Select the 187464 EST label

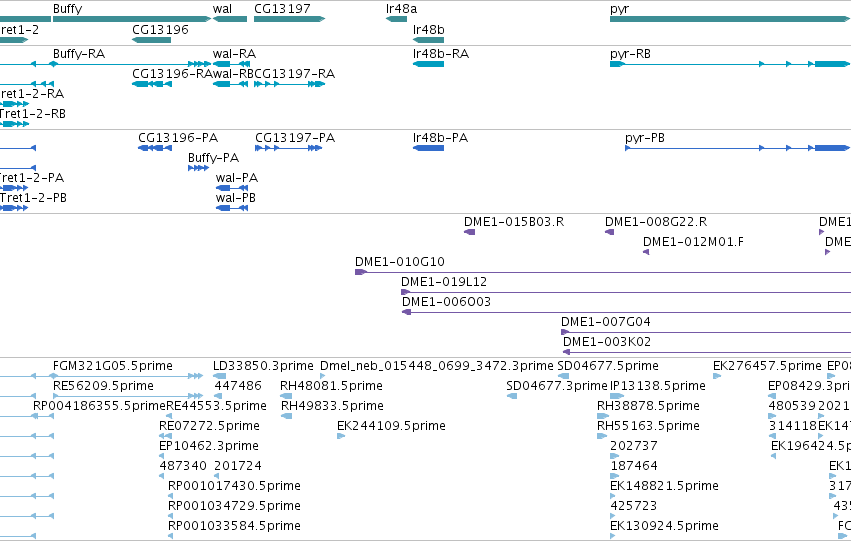(x=634, y=467)
